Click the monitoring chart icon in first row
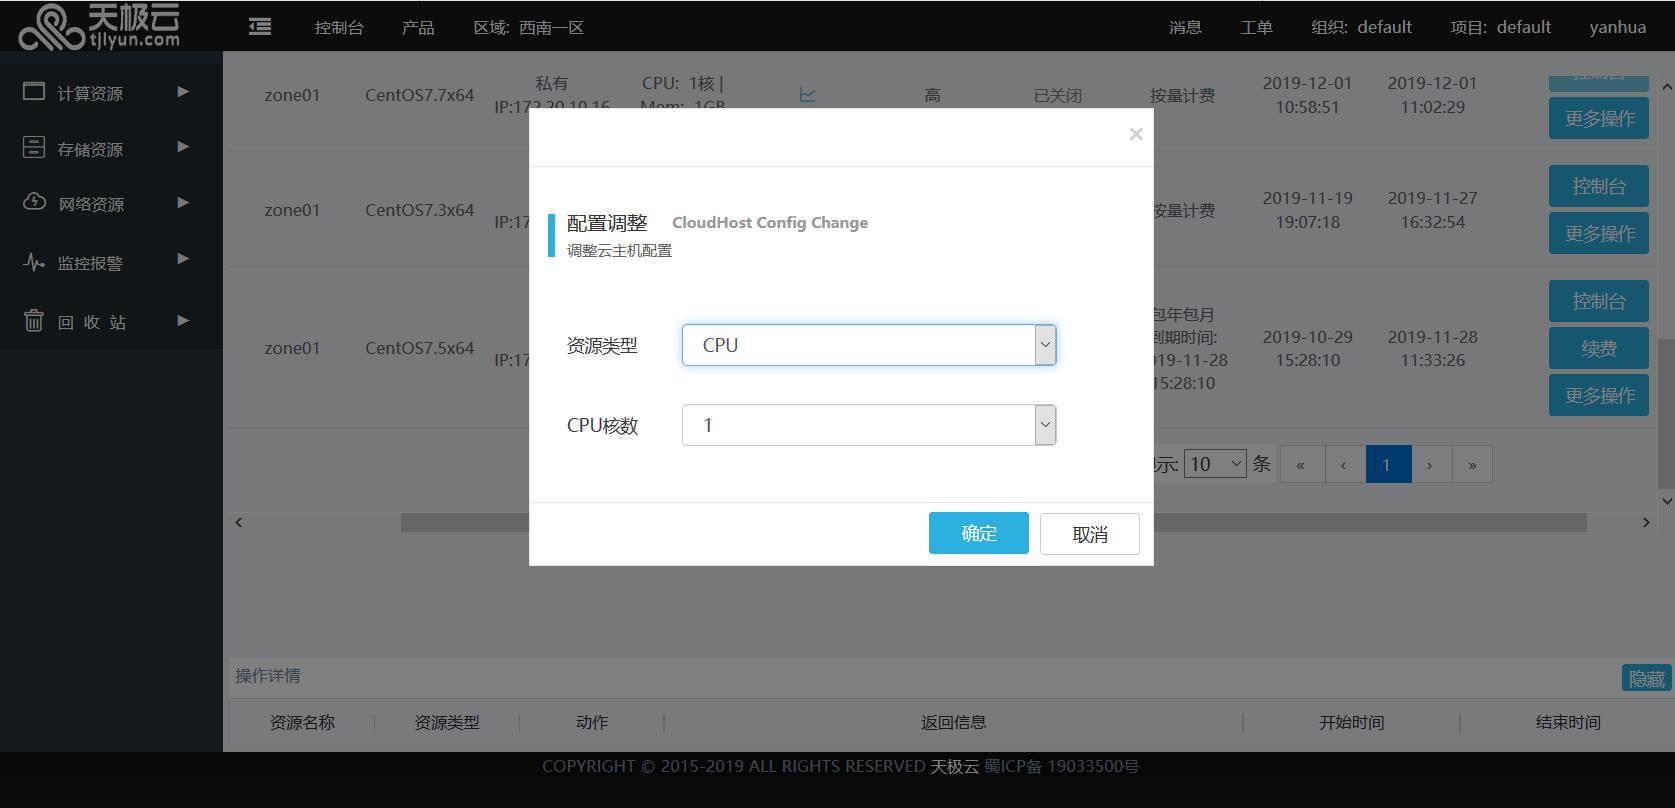This screenshot has height=808, width=1675. coord(808,95)
